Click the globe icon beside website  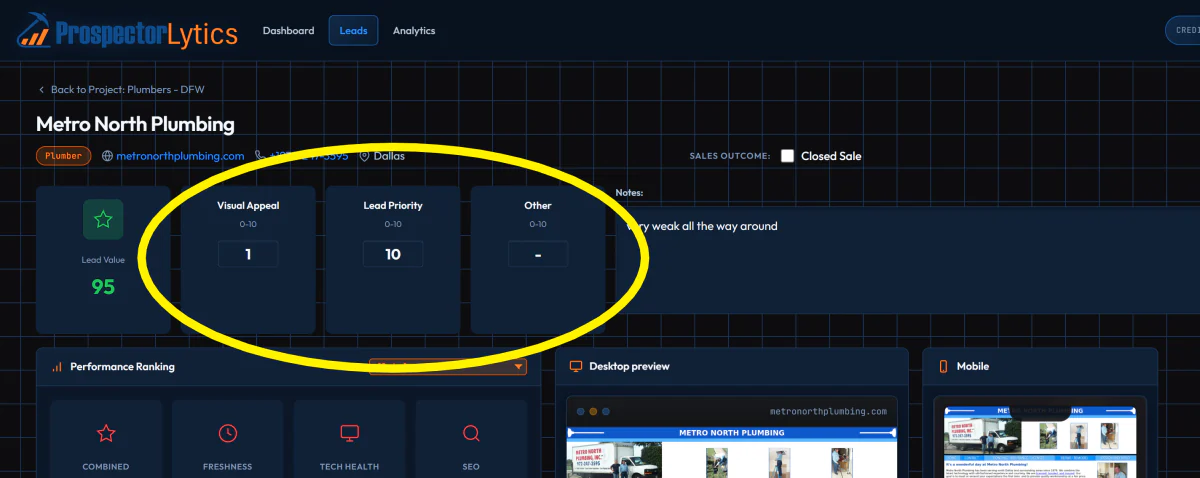[x=108, y=156]
